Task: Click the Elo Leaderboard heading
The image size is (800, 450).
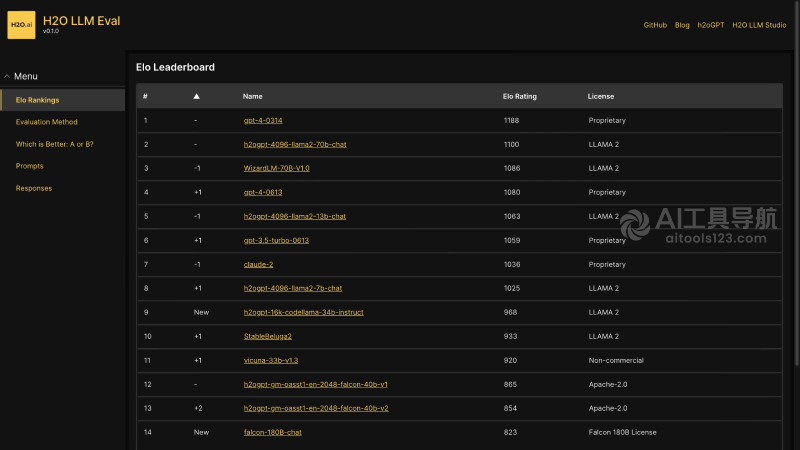Action: coord(175,67)
